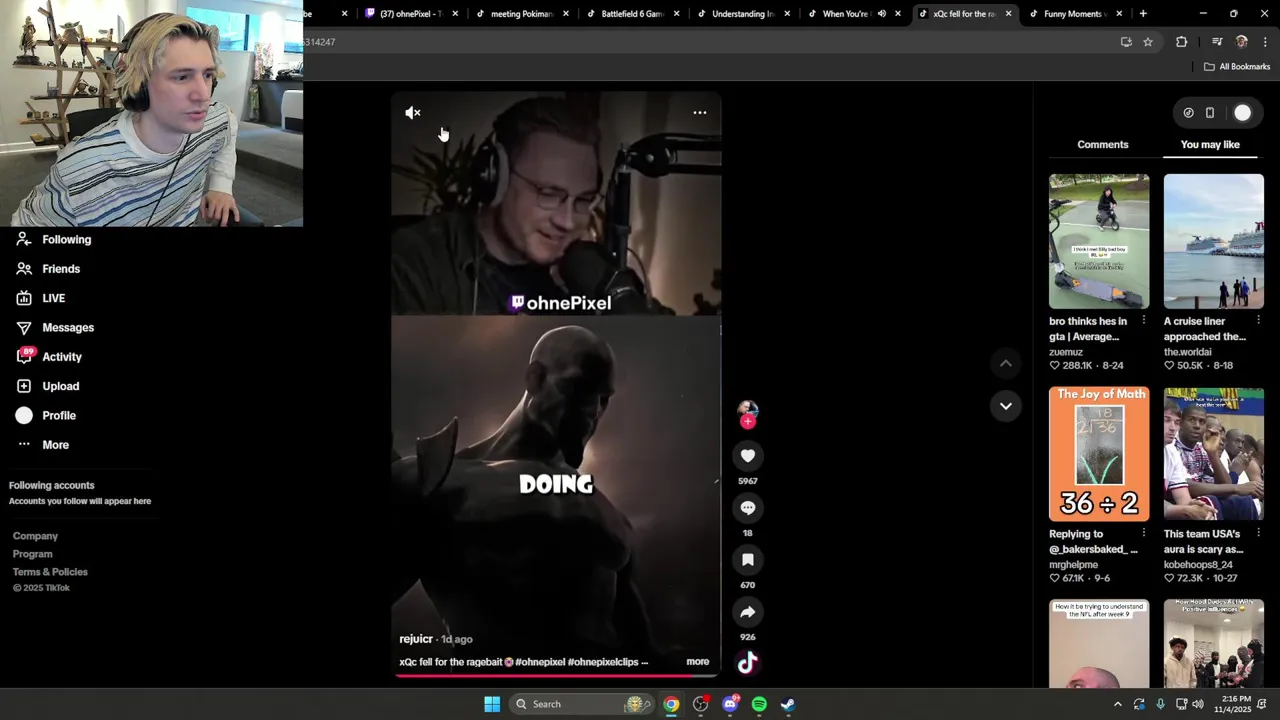Go to previous video with up chevron
The width and height of the screenshot is (1280, 720).
tap(1006, 364)
